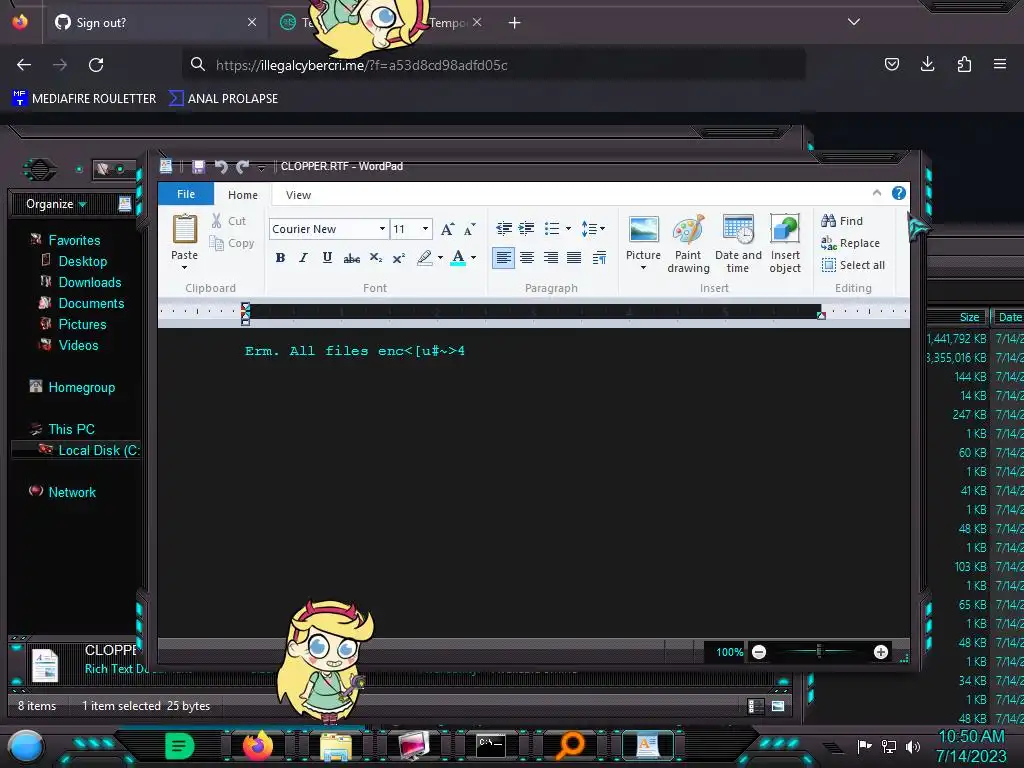Center align the text
Viewport: 1024px width, 768px height.
[x=527, y=258]
